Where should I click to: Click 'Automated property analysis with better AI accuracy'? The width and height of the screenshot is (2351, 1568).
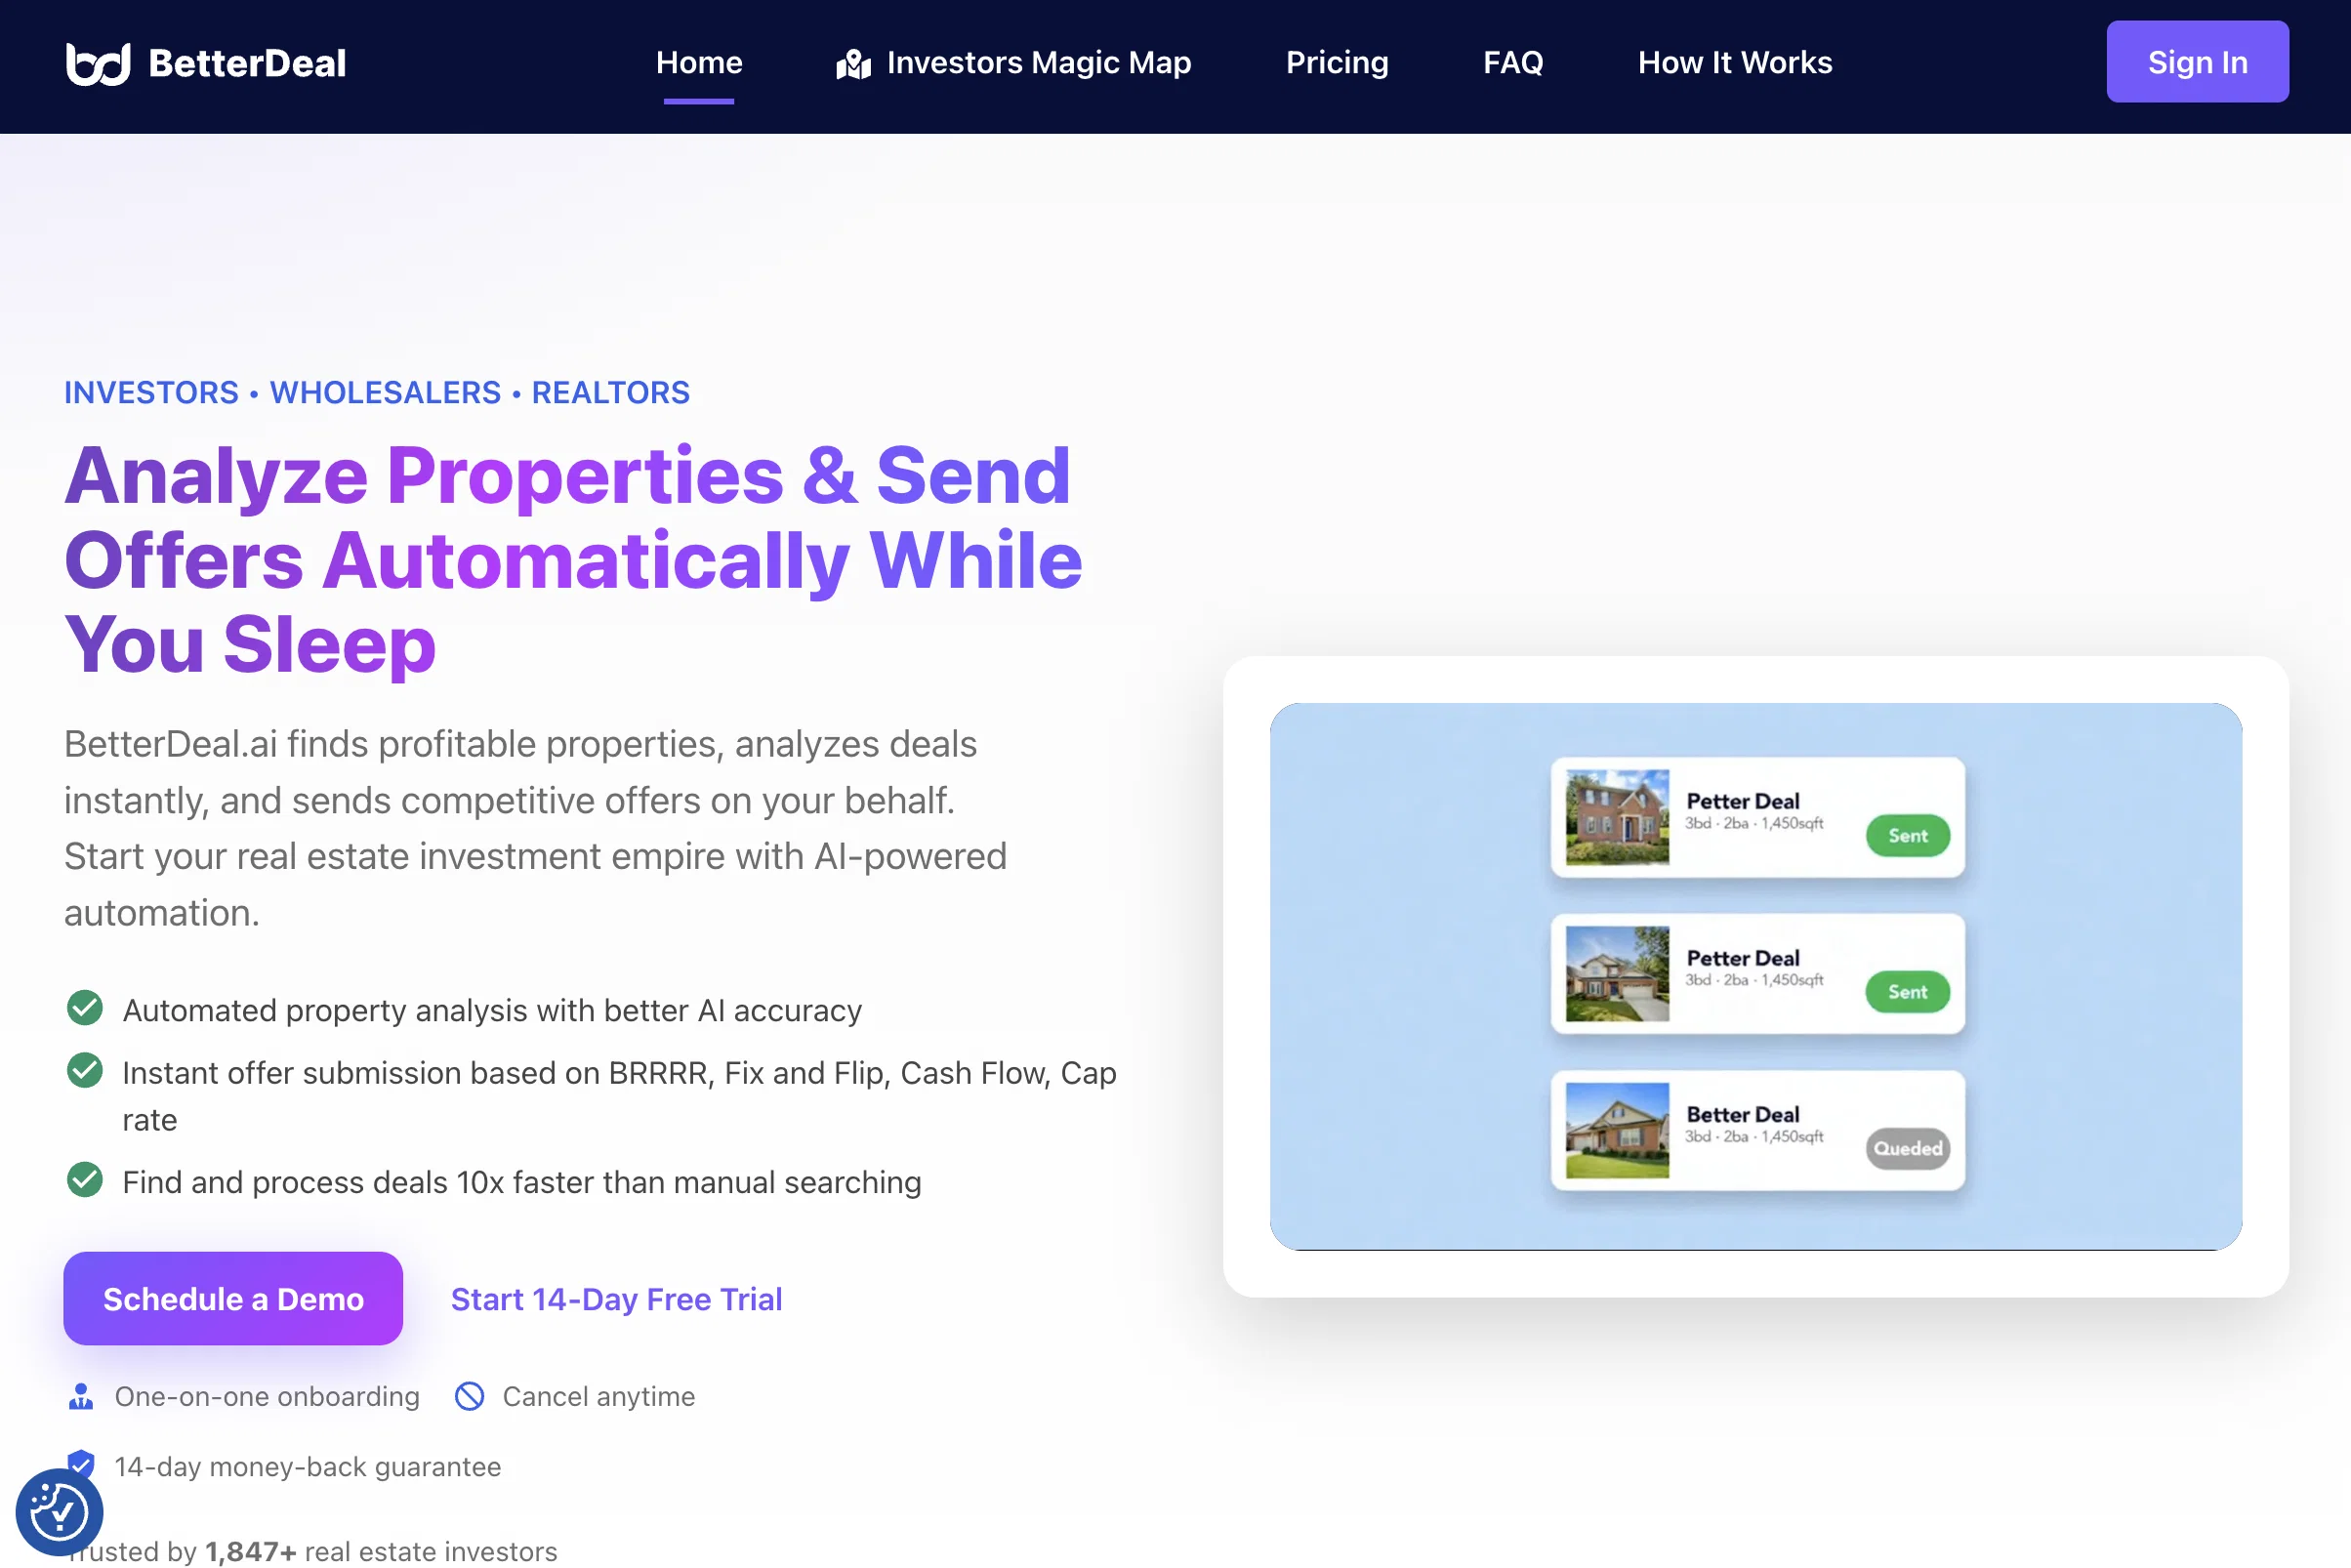(492, 1010)
